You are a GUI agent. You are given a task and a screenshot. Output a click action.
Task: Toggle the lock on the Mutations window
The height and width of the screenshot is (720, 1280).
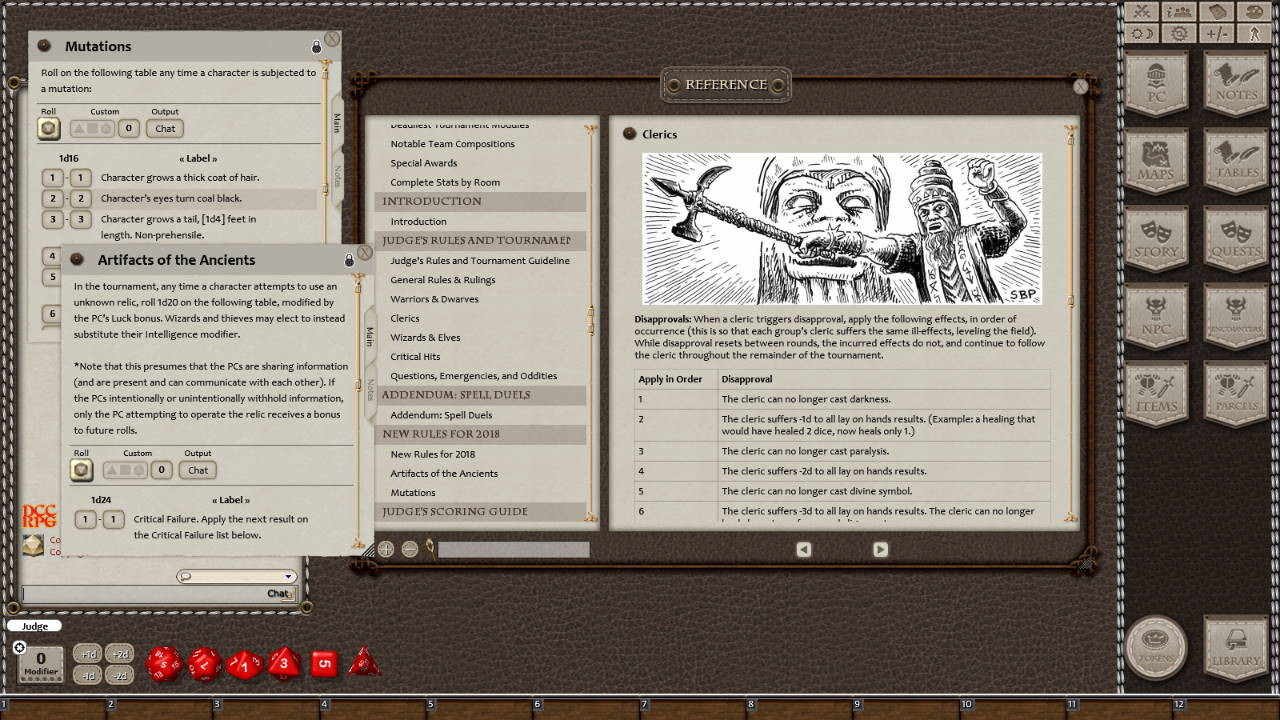[x=315, y=46]
